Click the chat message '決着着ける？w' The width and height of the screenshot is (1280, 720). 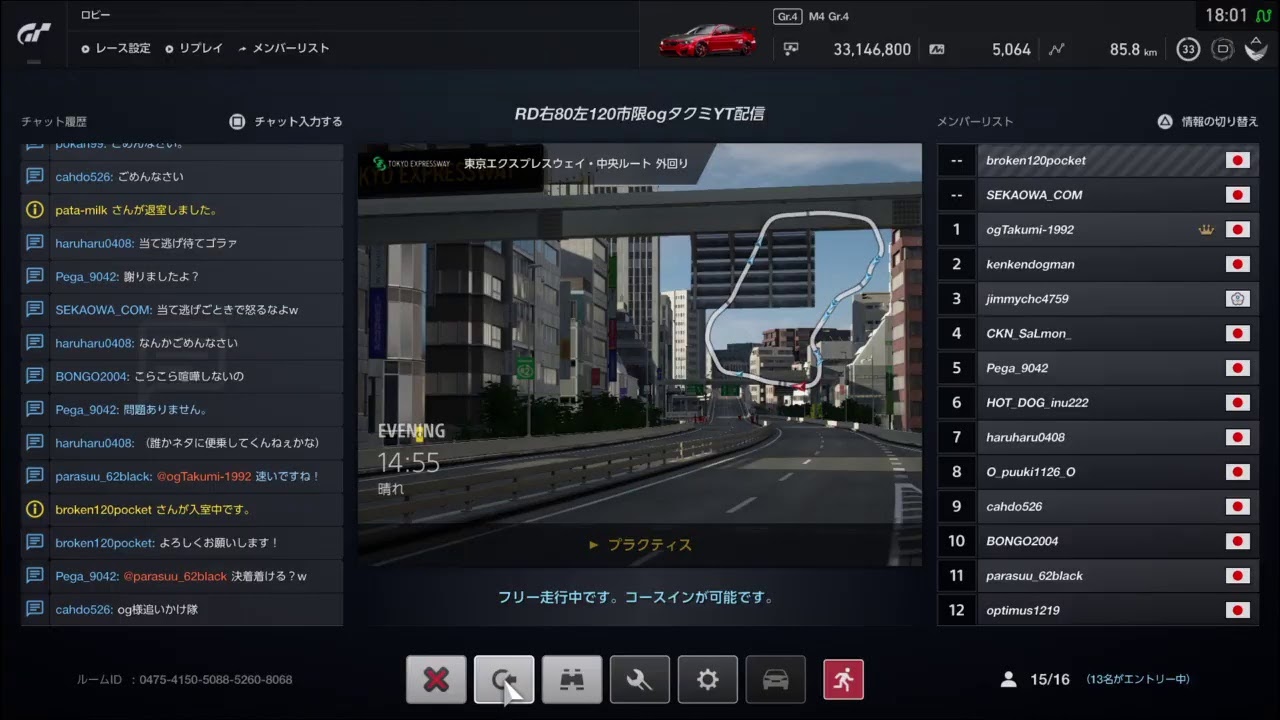tap(269, 576)
